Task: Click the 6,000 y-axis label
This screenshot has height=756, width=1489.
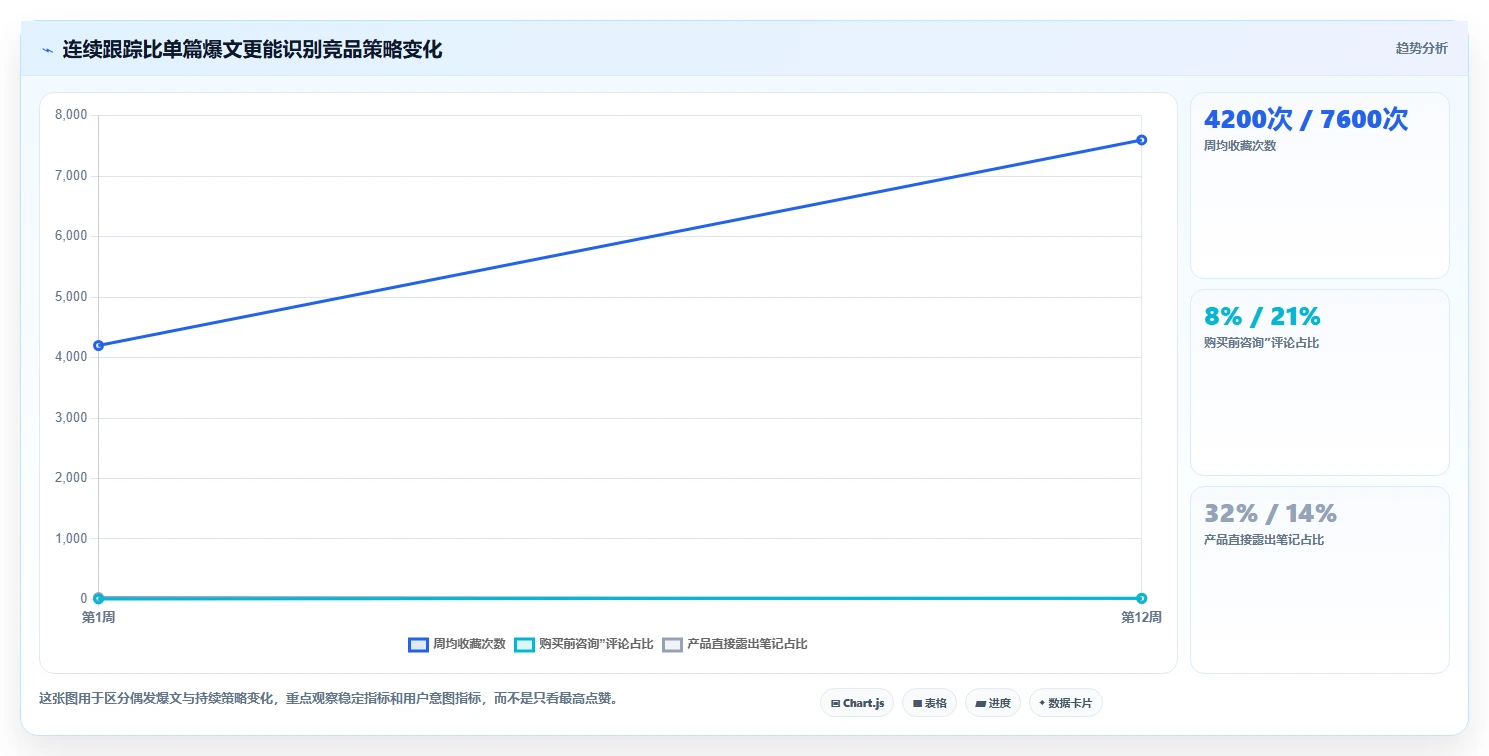Action: tap(71, 236)
